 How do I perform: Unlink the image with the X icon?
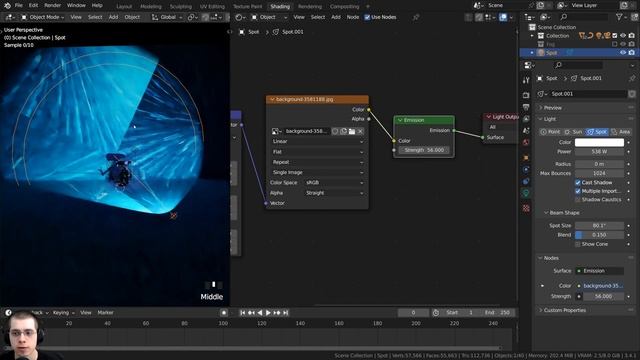tap(360, 131)
